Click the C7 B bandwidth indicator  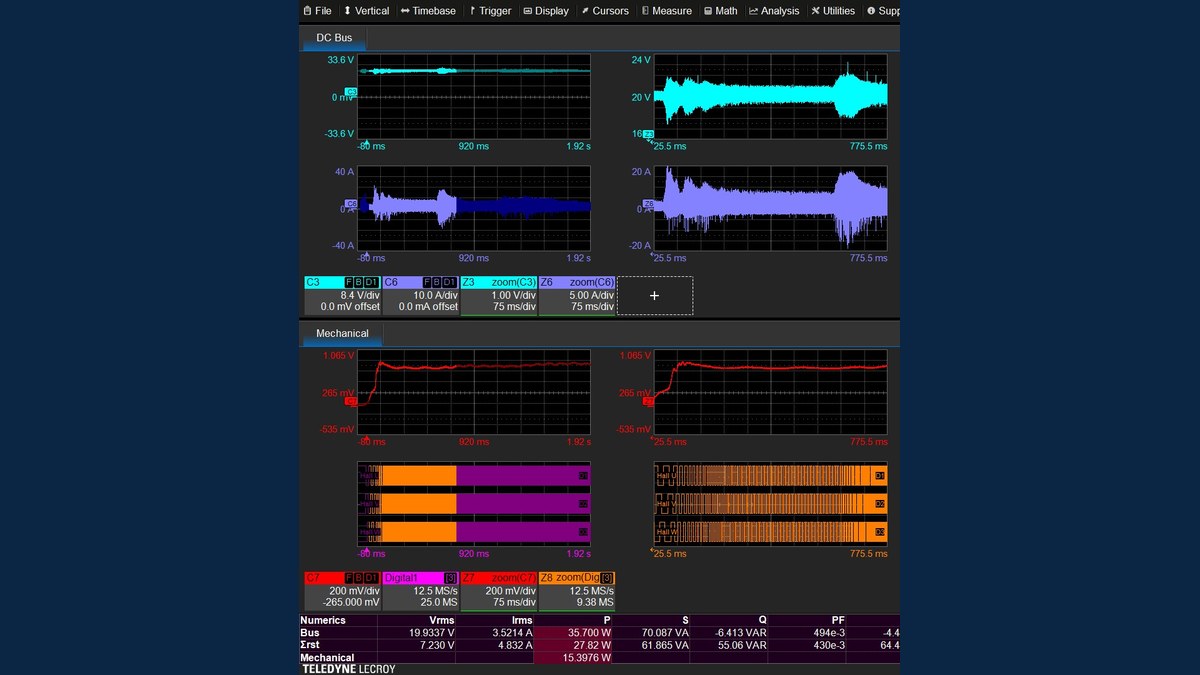pos(359,578)
